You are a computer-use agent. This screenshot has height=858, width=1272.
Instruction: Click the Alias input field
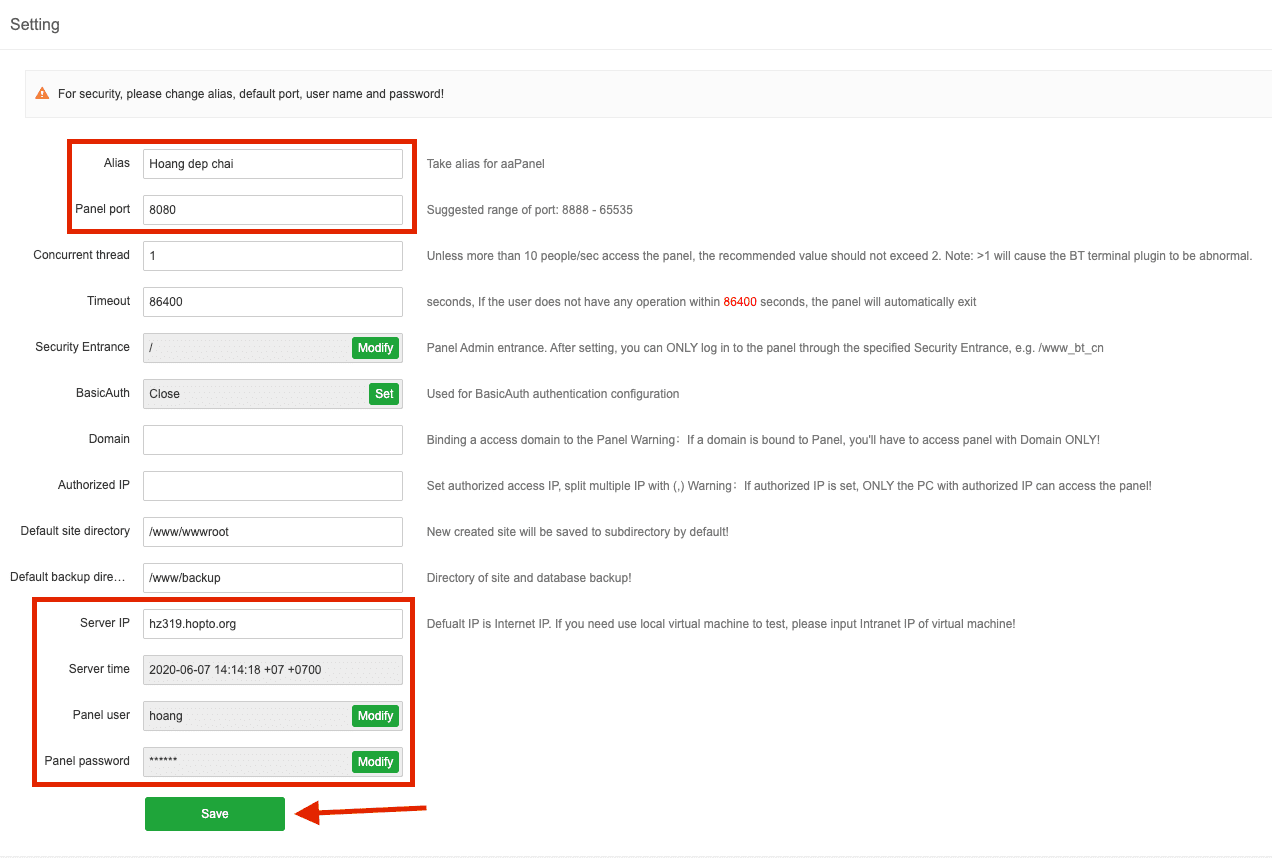[272, 164]
